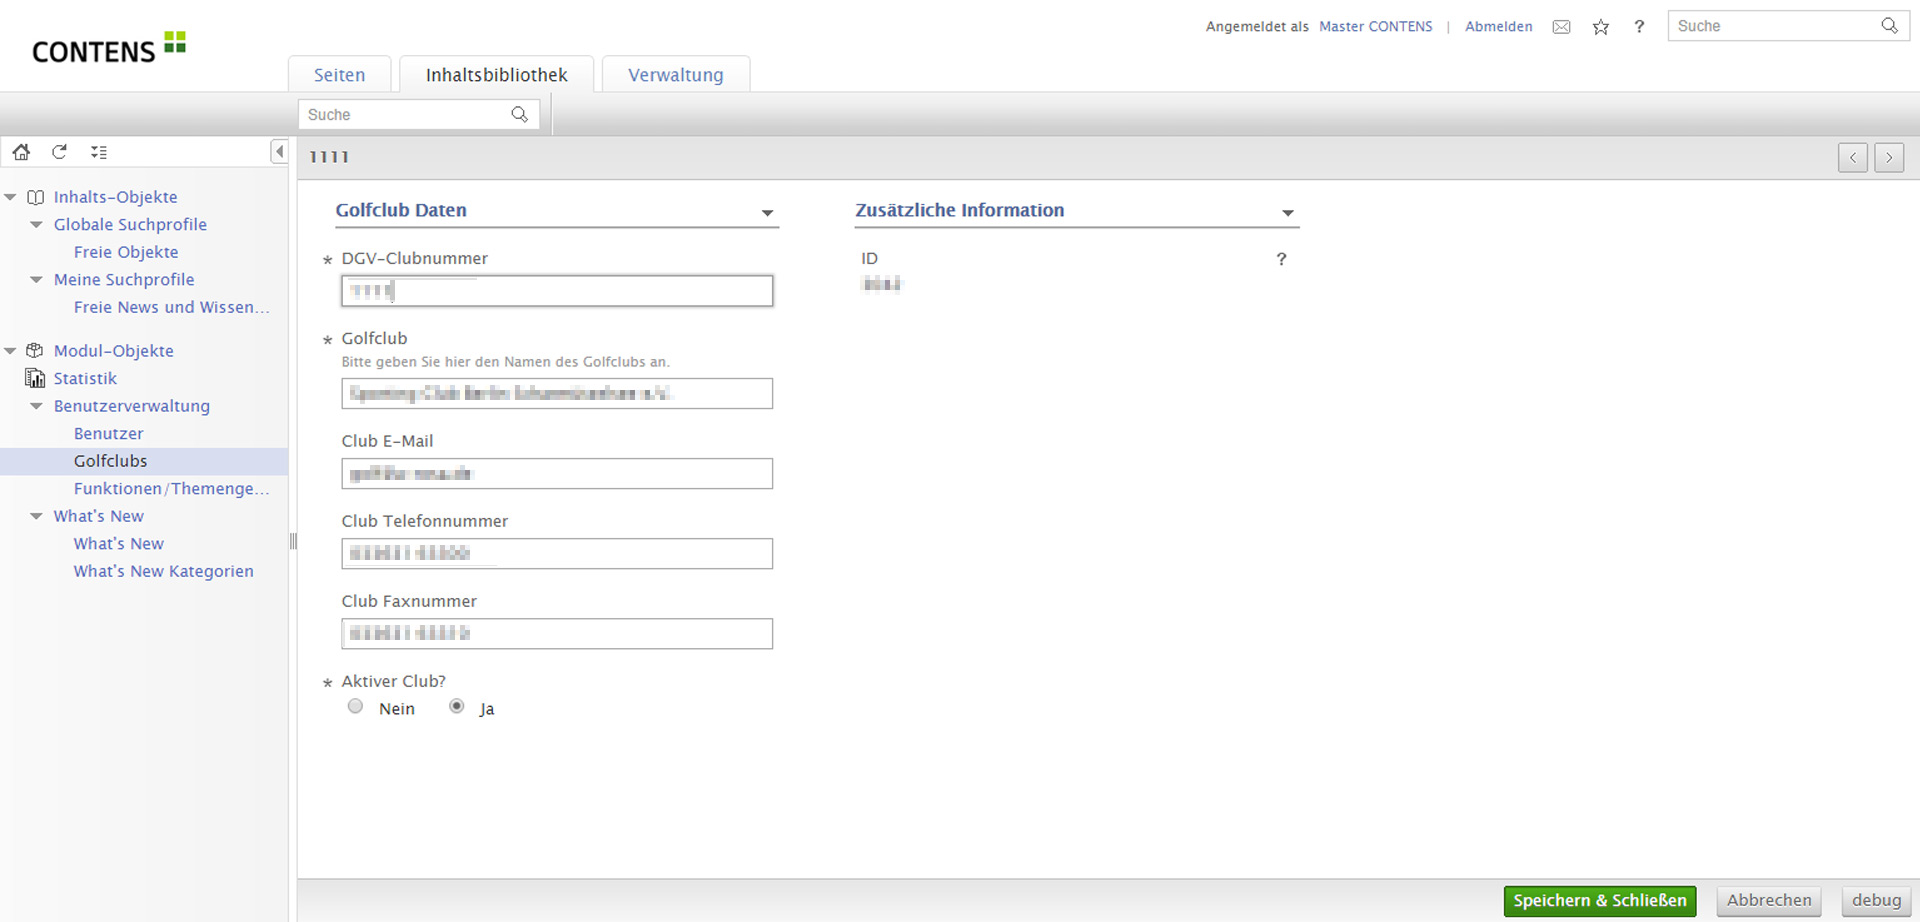The image size is (1920, 922).
Task: Collapse the Benutzerverwaltung tree node
Action: (37, 406)
